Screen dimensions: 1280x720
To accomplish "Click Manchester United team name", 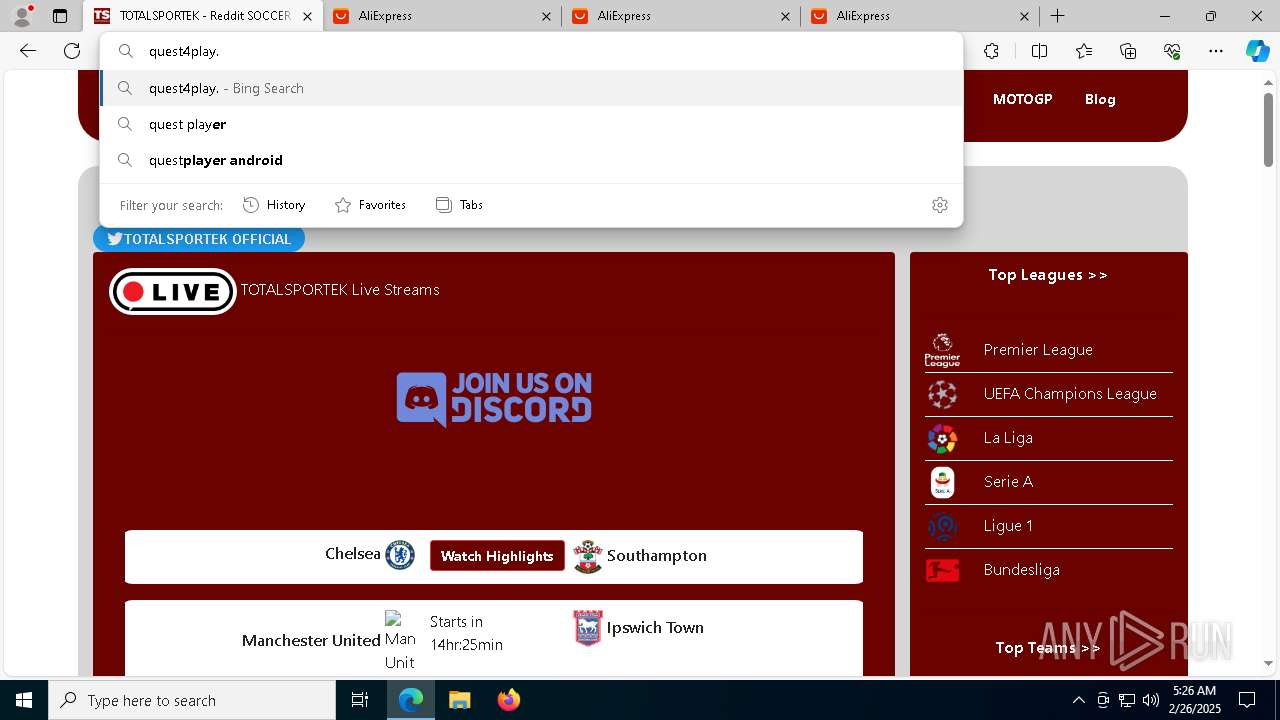I will coord(311,640).
